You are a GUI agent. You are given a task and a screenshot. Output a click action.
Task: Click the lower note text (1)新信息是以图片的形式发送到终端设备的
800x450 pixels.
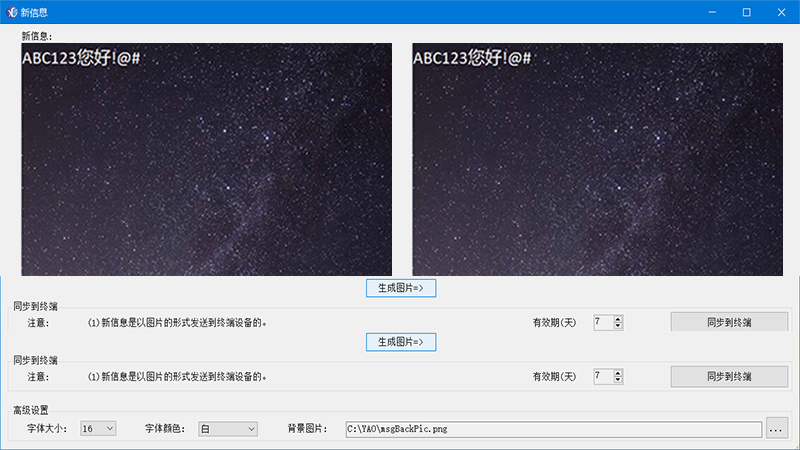[178, 377]
